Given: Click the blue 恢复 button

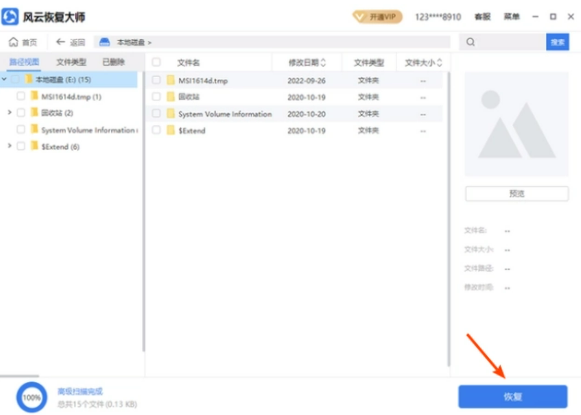Looking at the screenshot, I should [x=513, y=397].
